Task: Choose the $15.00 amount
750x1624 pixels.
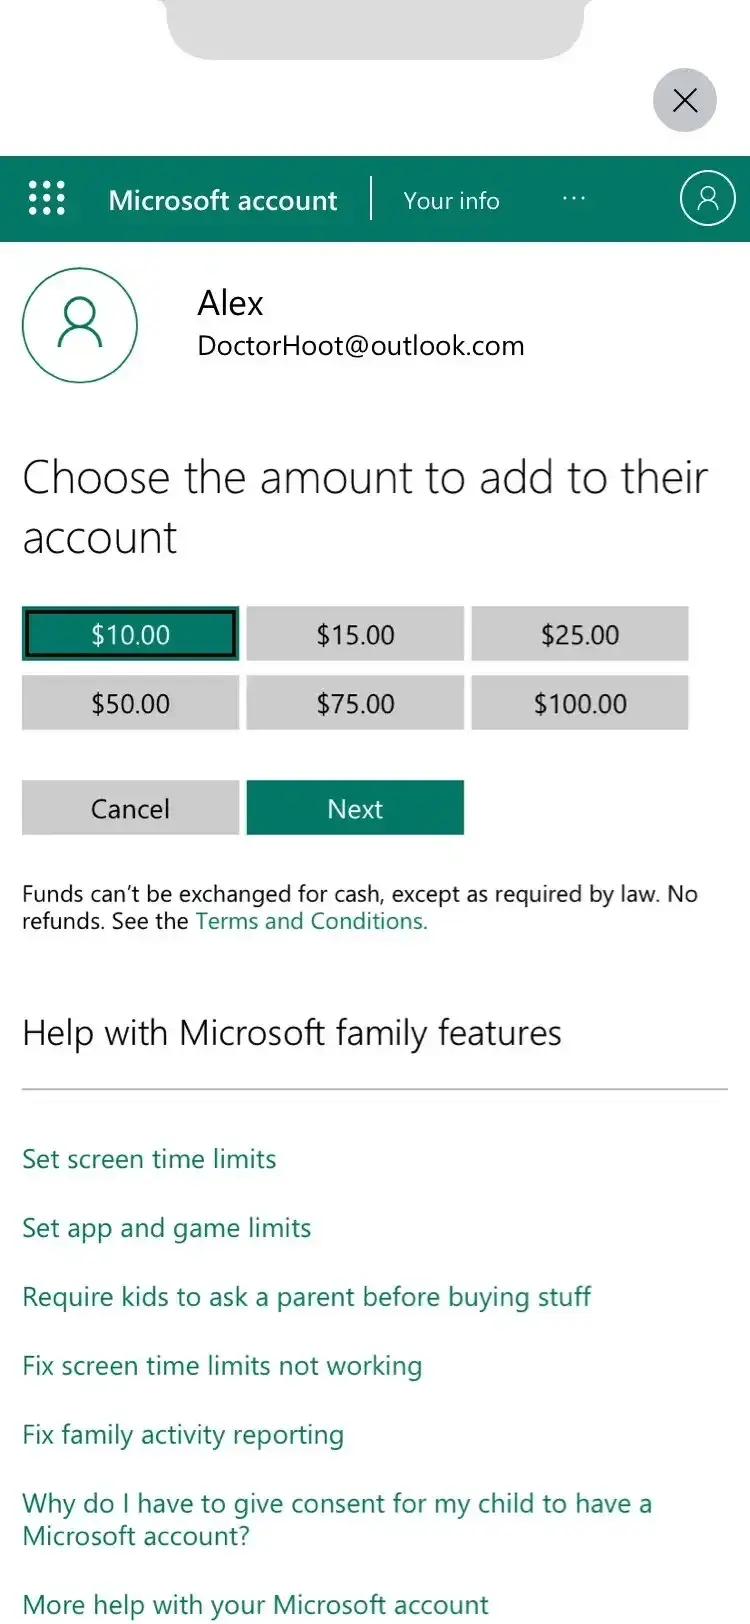Action: coord(355,634)
